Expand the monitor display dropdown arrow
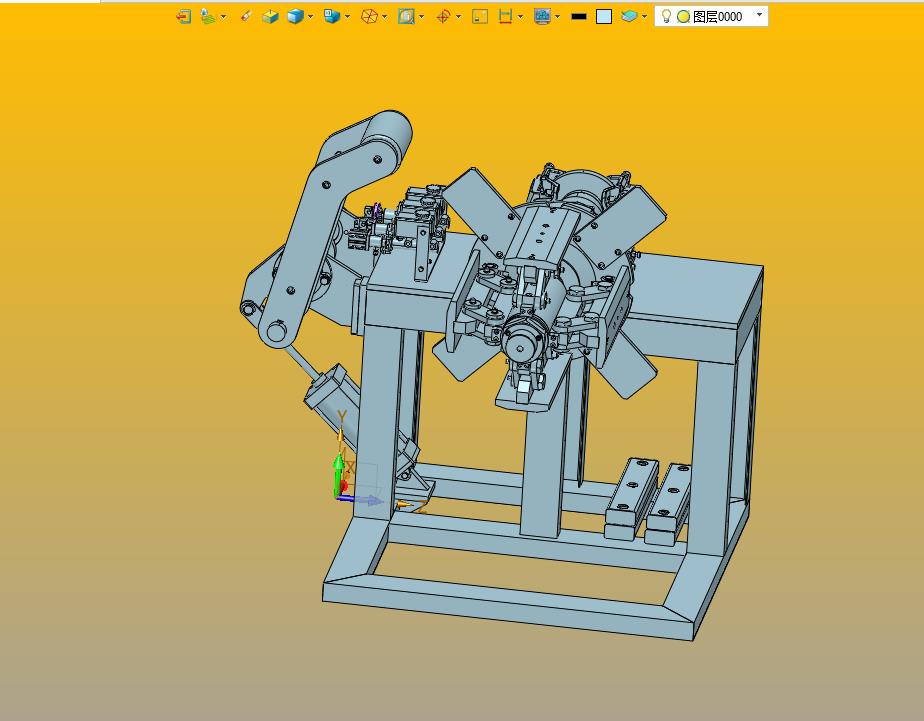 pyautogui.click(x=557, y=16)
